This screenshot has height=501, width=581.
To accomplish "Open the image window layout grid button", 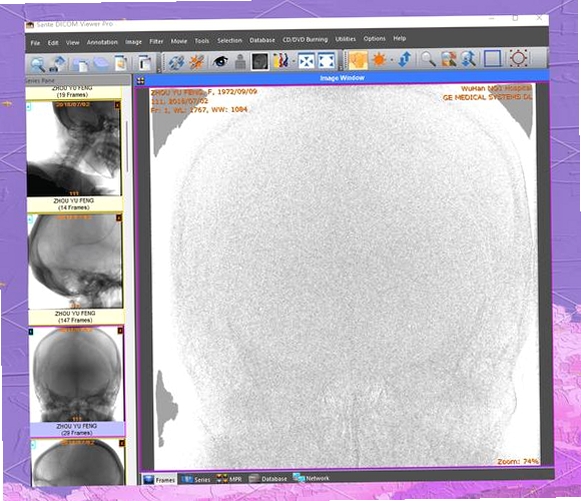I will [140, 80].
